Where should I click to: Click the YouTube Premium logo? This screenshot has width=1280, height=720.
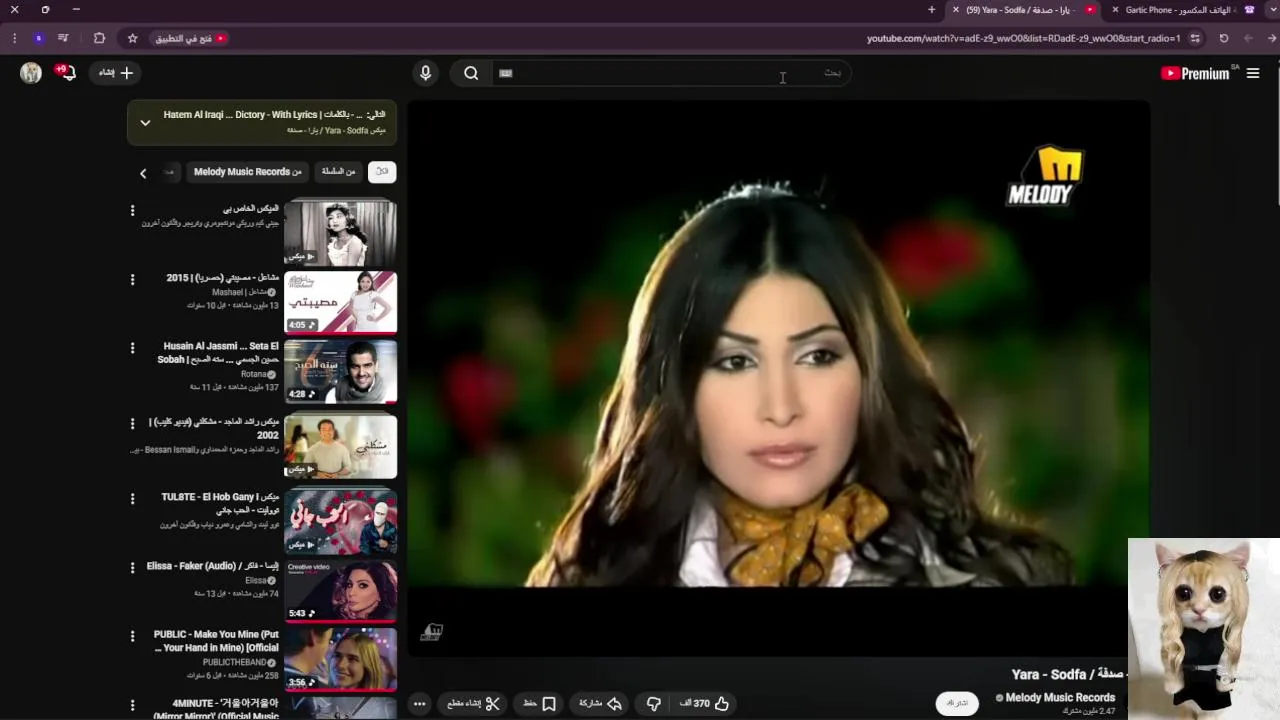1196,73
